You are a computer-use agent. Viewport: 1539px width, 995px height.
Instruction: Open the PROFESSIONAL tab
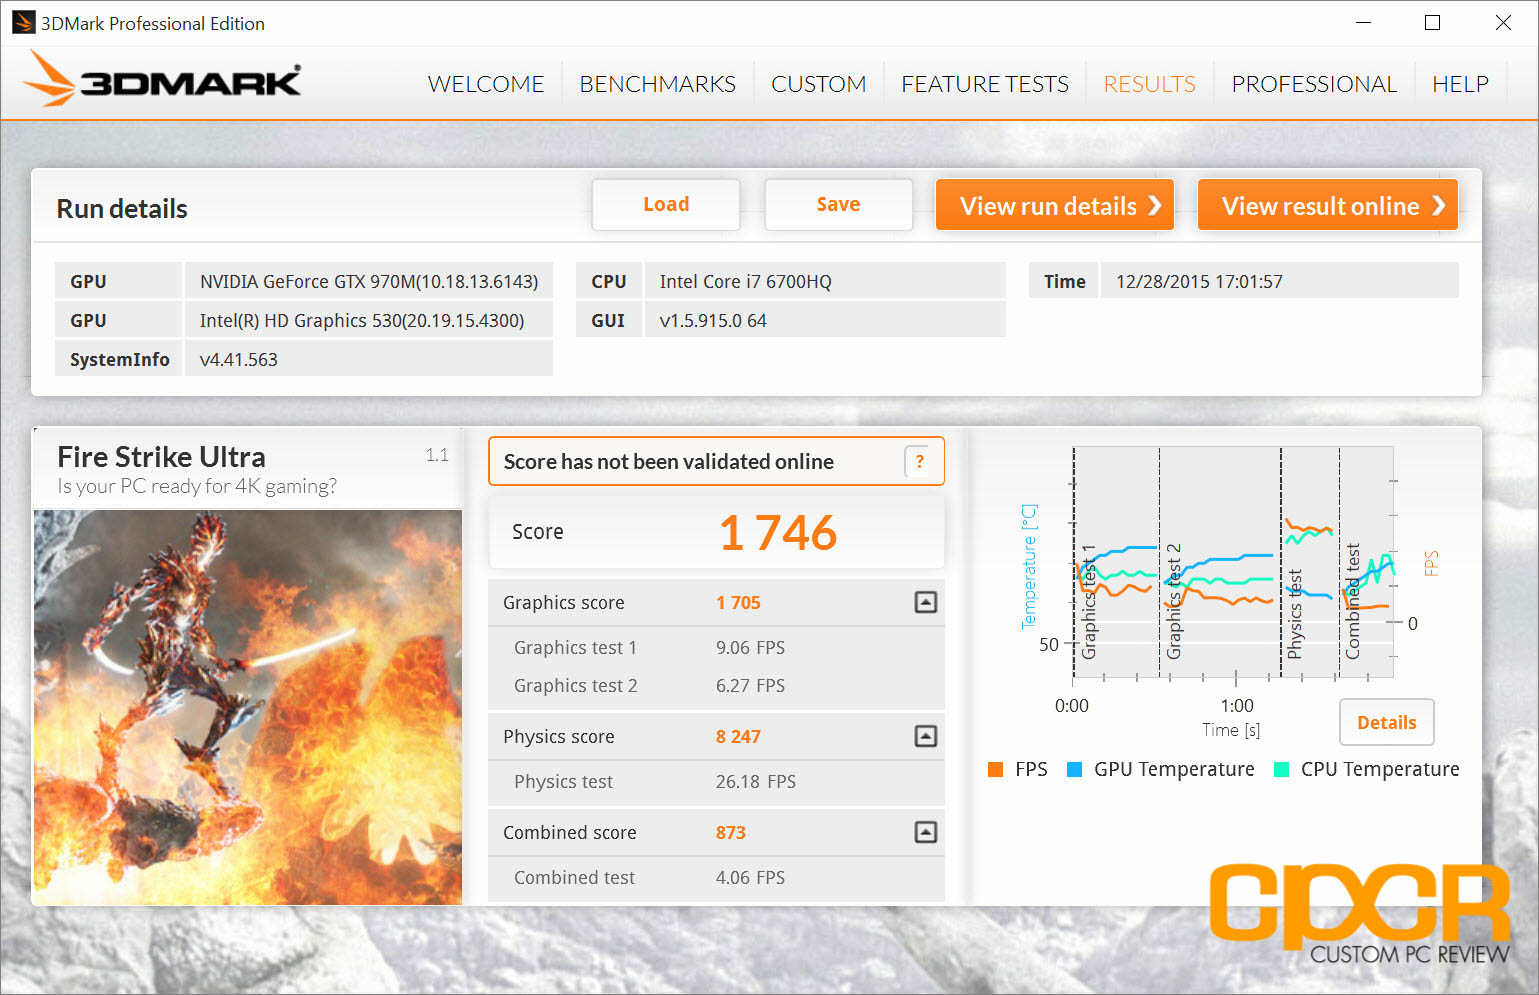(1314, 84)
